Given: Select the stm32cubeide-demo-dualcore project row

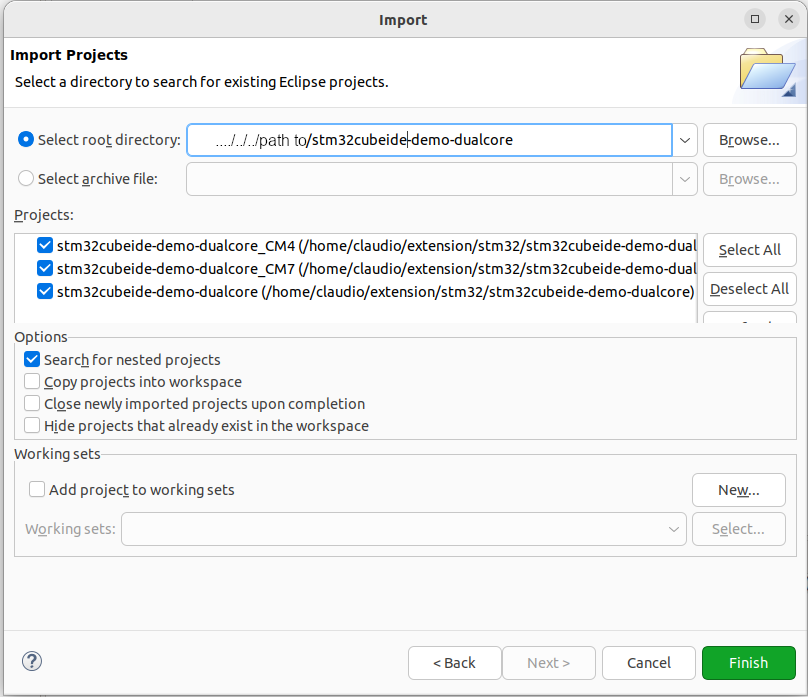Looking at the screenshot, I should (x=375, y=292).
